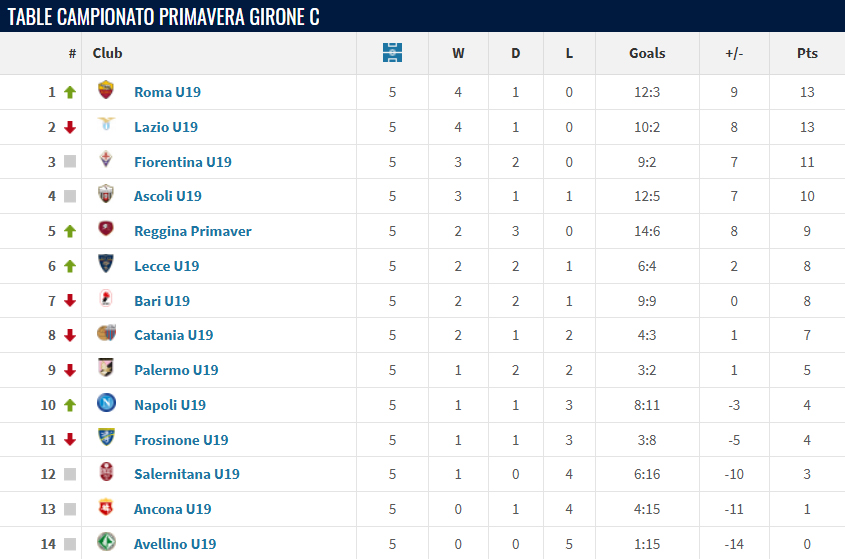Click the Ancona U19 red crest
The height and width of the screenshot is (559, 845).
point(106,508)
